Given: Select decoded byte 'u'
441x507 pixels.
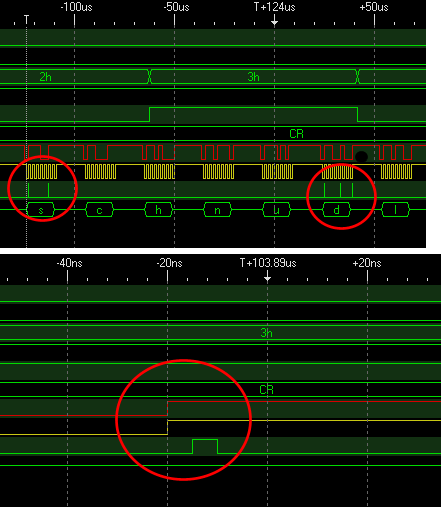Looking at the screenshot, I should [276, 210].
